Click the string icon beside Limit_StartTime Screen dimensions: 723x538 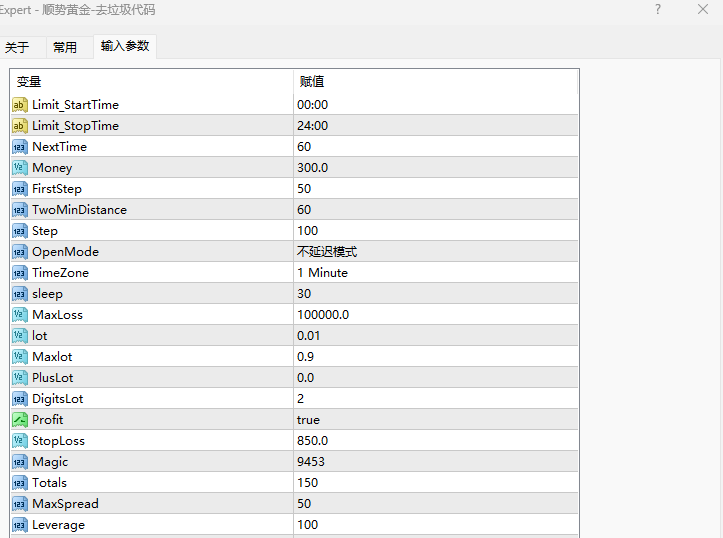point(20,105)
